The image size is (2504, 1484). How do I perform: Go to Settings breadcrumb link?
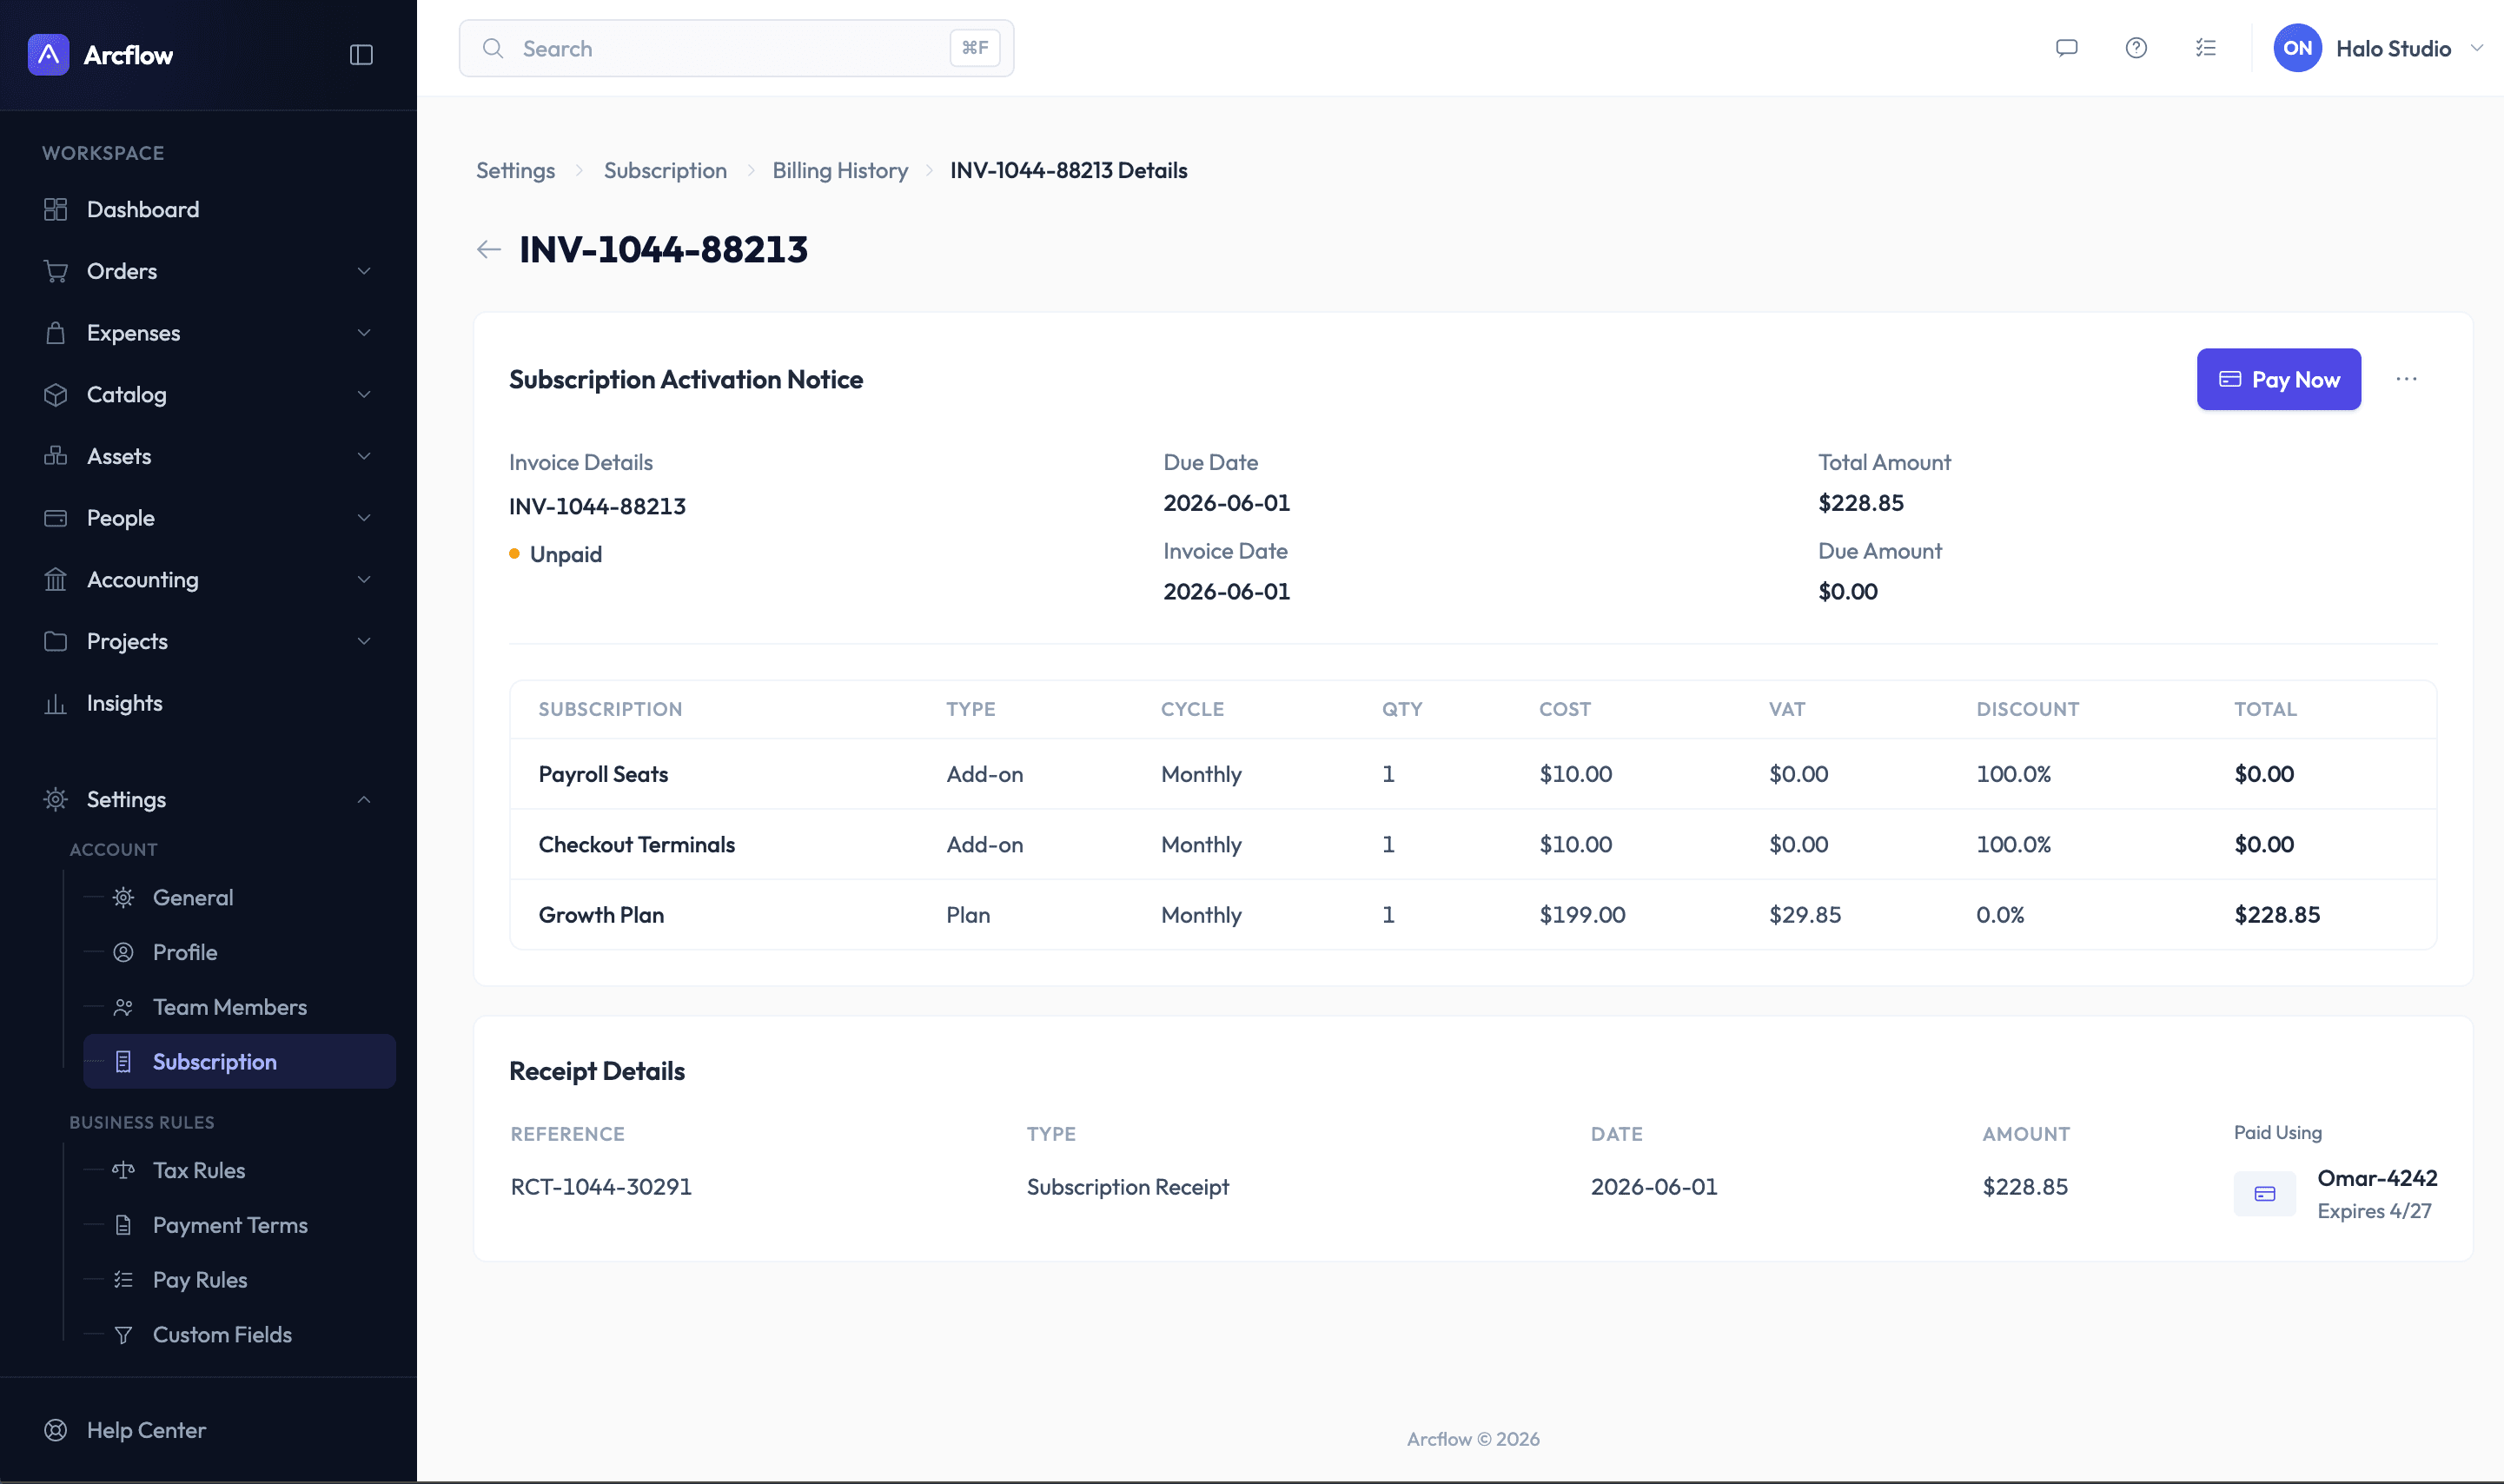[515, 170]
